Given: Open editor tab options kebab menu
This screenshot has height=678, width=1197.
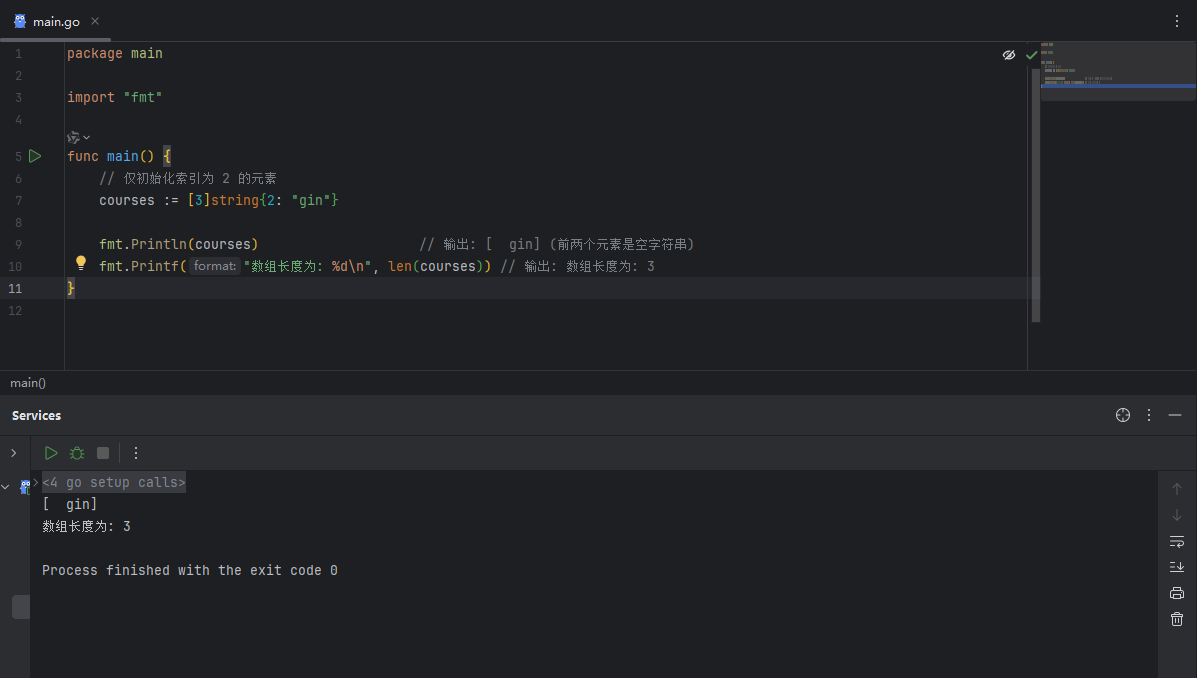Looking at the screenshot, I should click(x=1177, y=21).
